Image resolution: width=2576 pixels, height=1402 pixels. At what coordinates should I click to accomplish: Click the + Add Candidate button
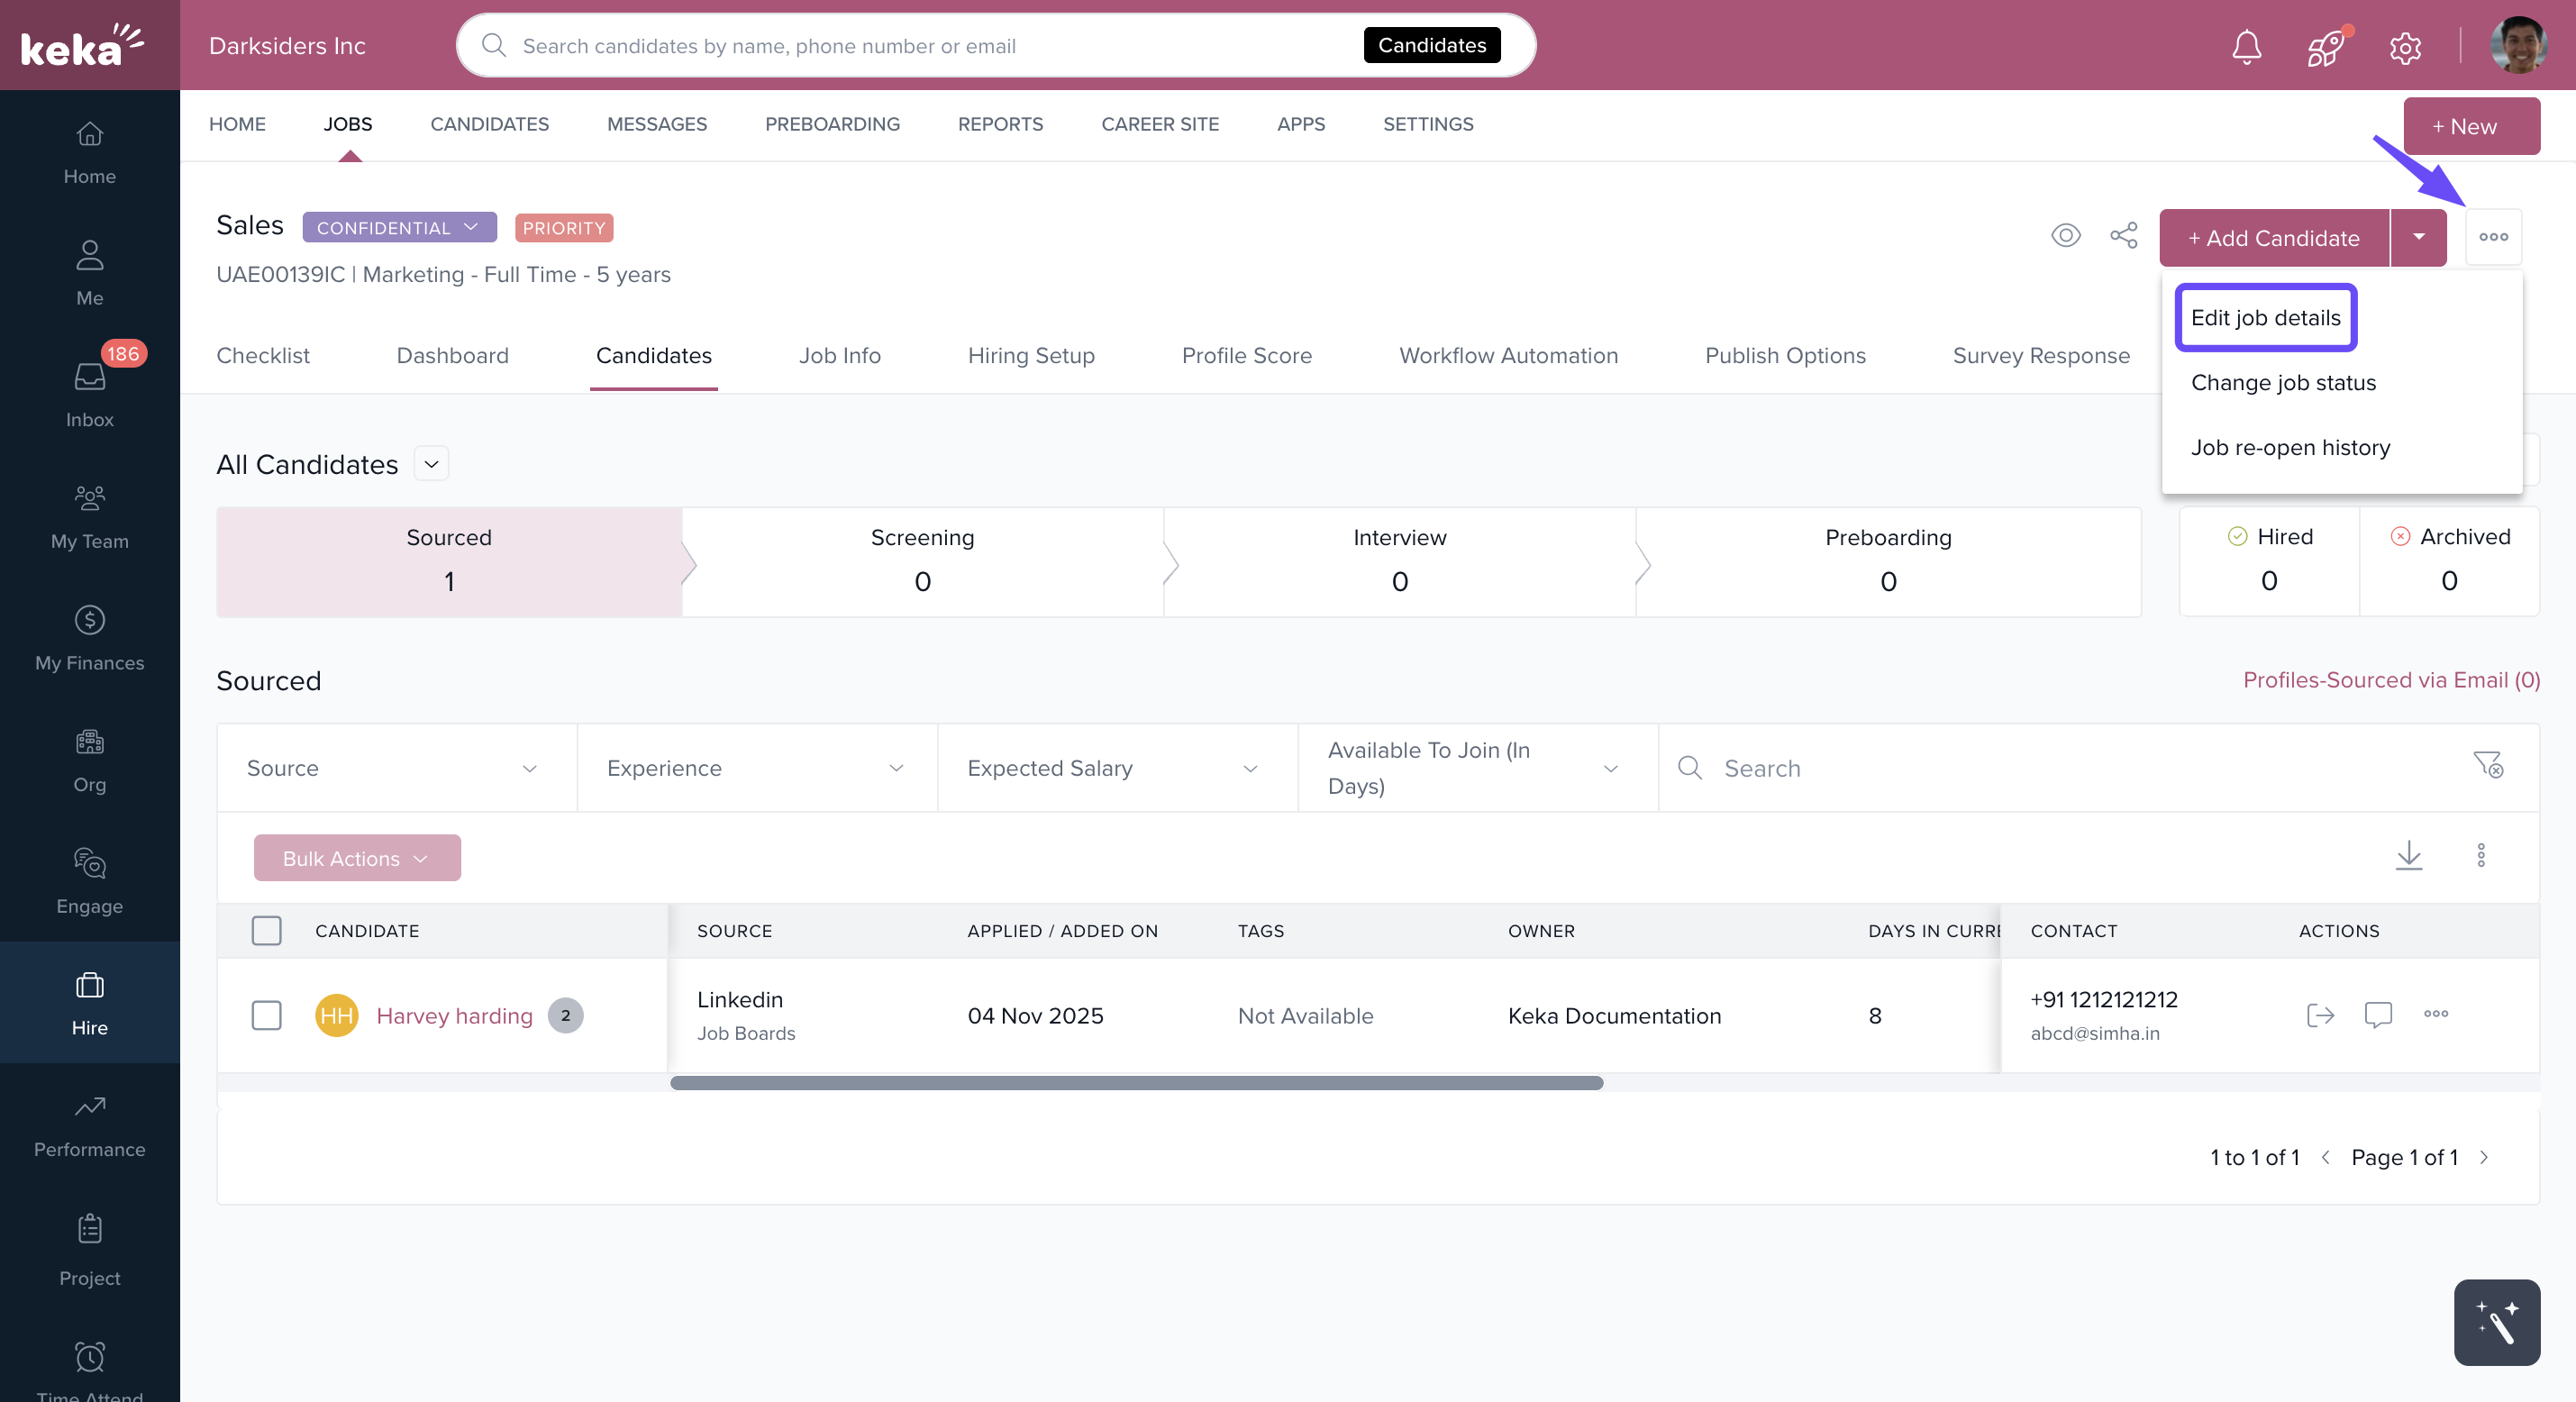(x=2273, y=238)
